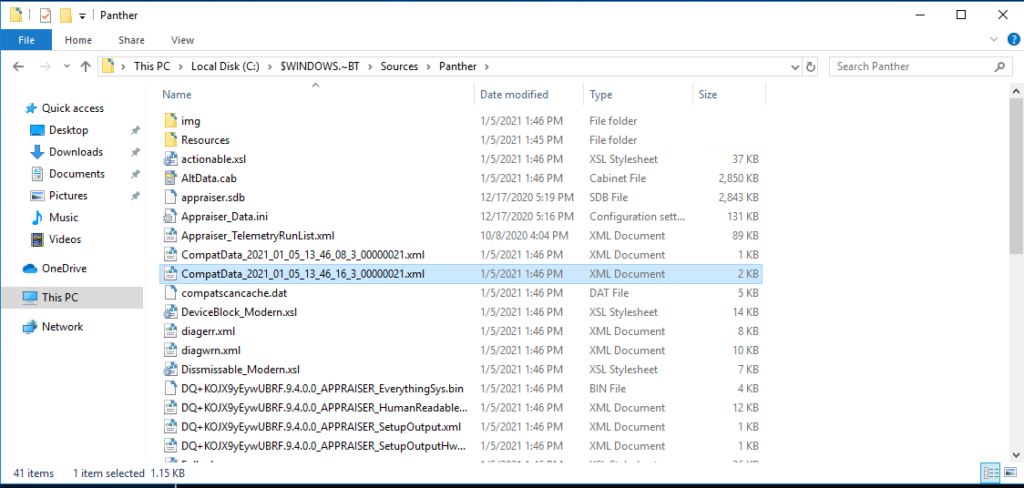
Task: Click the search magnifier icon
Action: (x=999, y=67)
